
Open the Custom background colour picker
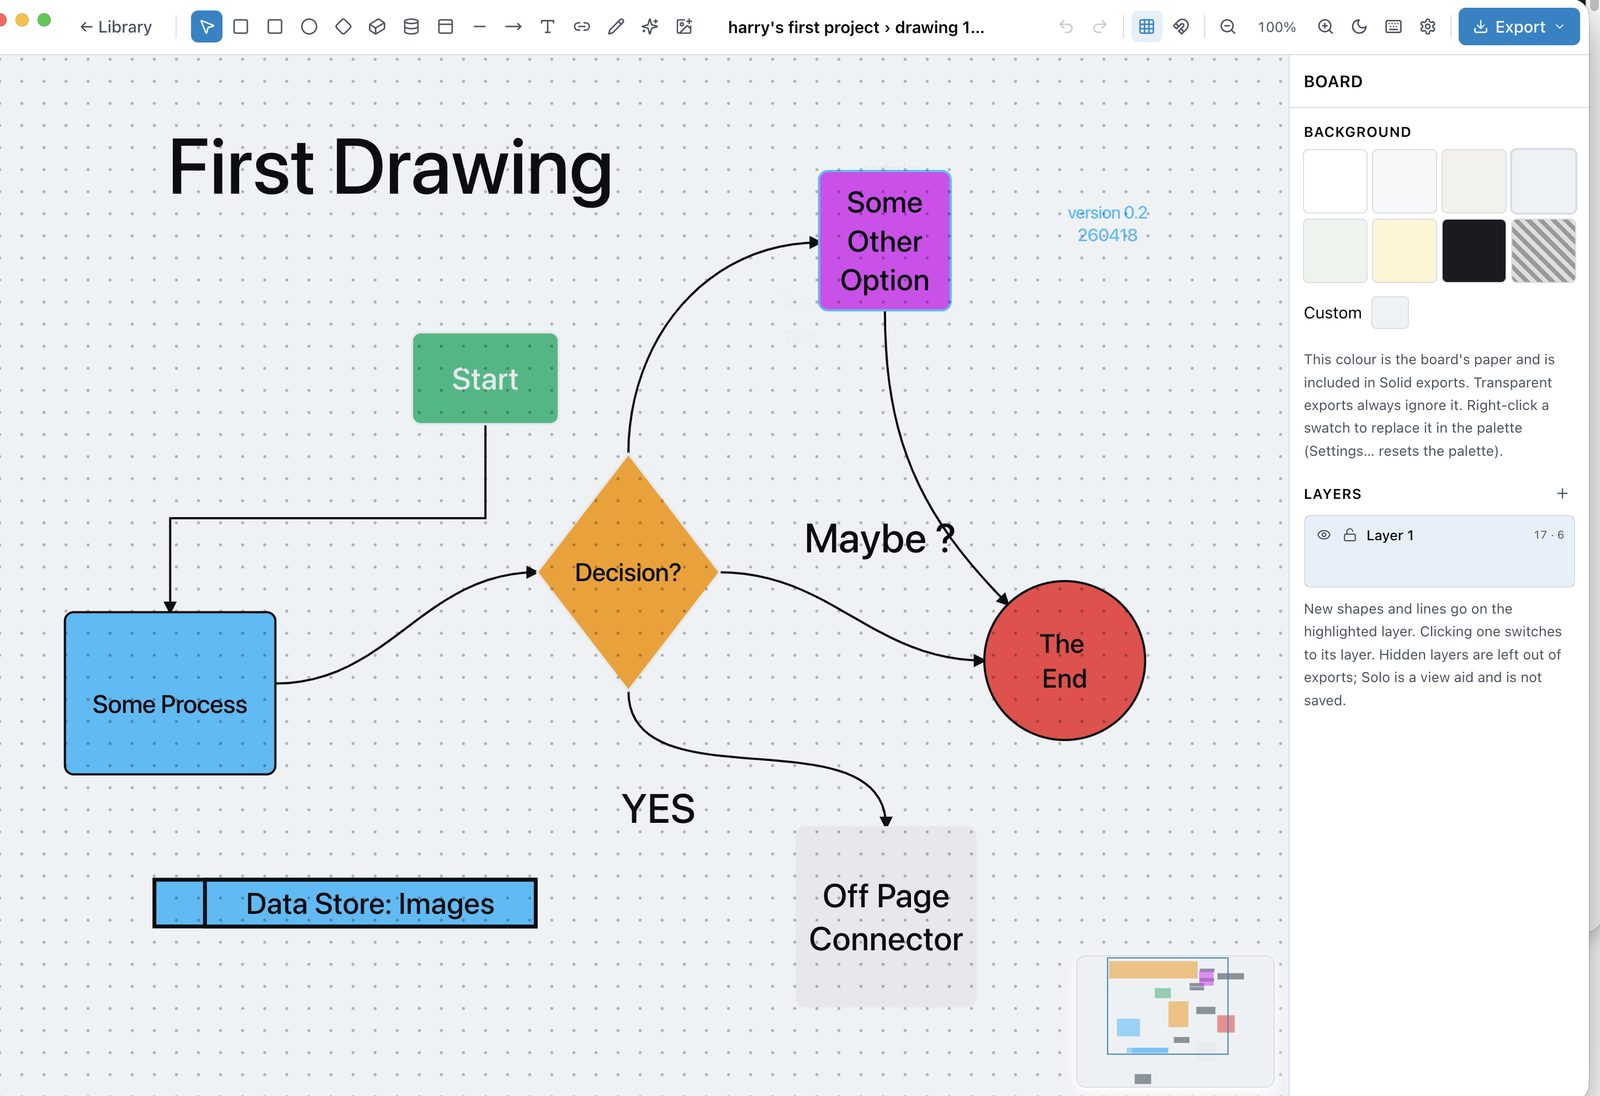pos(1390,313)
